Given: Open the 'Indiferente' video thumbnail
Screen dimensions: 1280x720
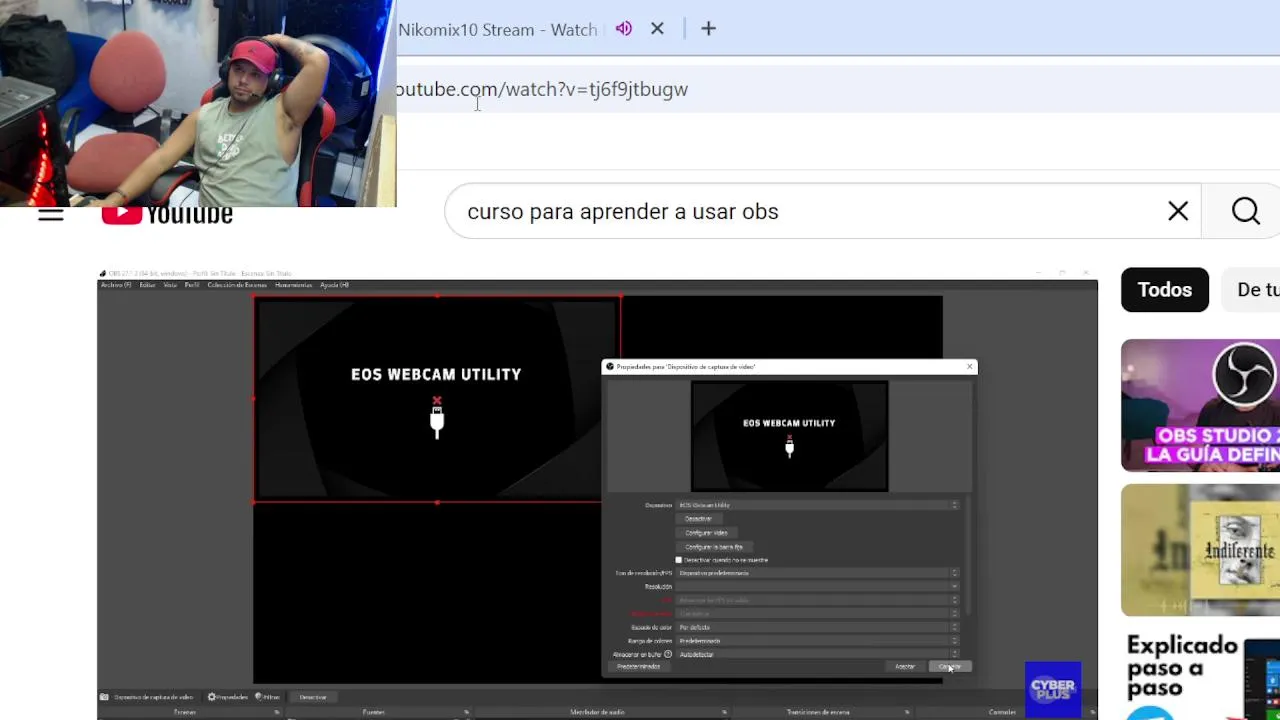Looking at the screenshot, I should 1200,550.
